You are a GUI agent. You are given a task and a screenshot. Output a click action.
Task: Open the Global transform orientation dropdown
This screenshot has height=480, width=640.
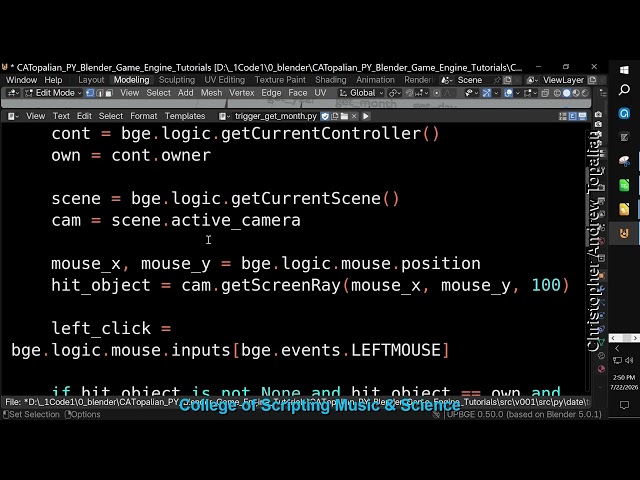click(361, 93)
